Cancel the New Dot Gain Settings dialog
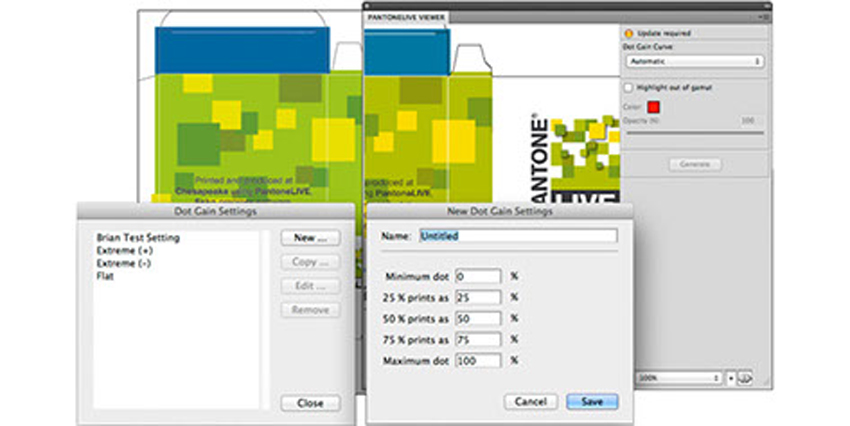This screenshot has height=426, width=850. [530, 401]
